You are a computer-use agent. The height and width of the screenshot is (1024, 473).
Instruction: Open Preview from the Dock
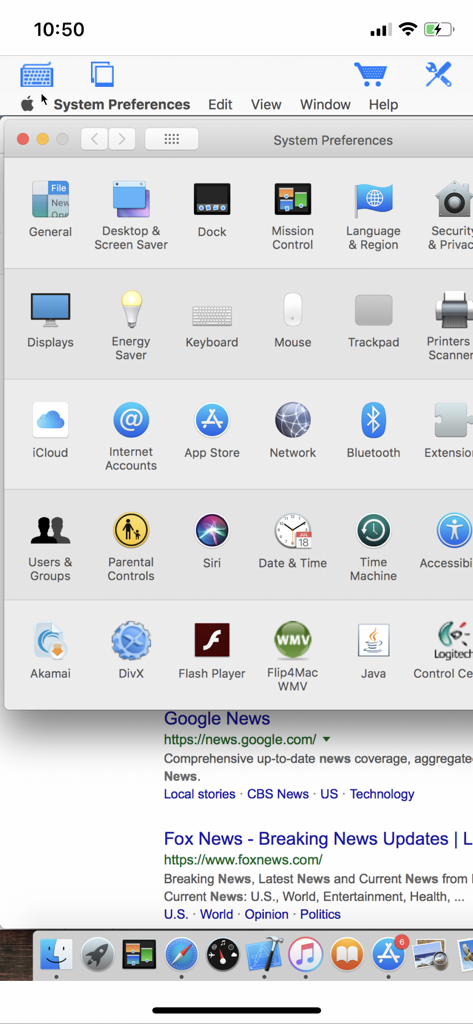pos(430,954)
